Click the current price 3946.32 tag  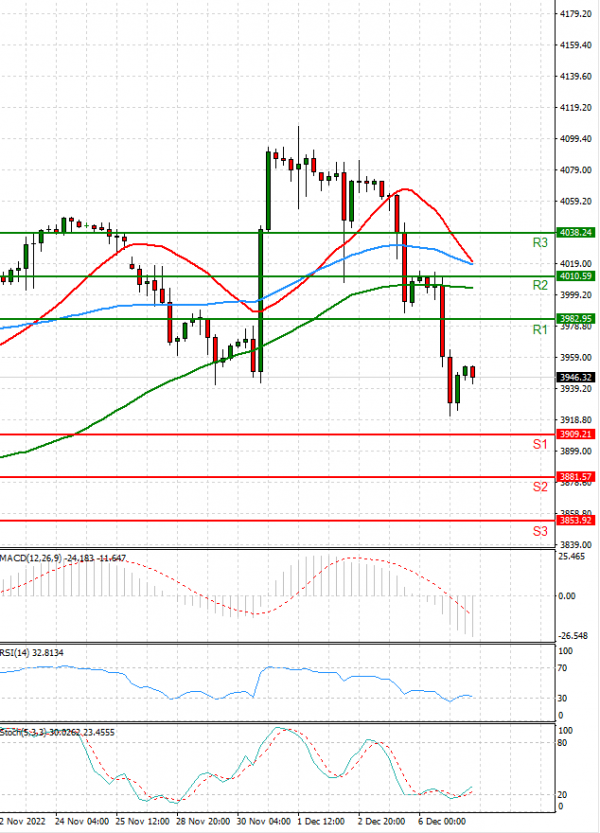pyautogui.click(x=576, y=377)
